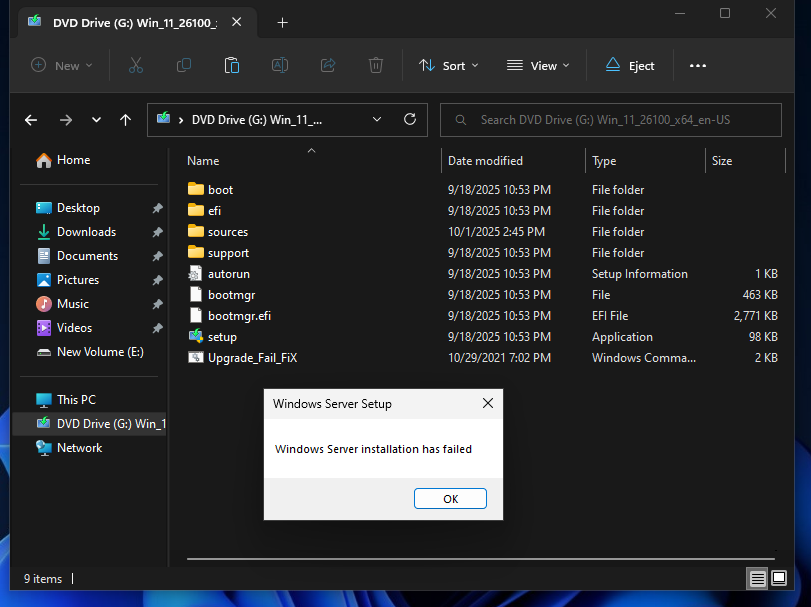The height and width of the screenshot is (607, 811).
Task: Expand the recent locations chevron
Action: pyautogui.click(x=96, y=120)
